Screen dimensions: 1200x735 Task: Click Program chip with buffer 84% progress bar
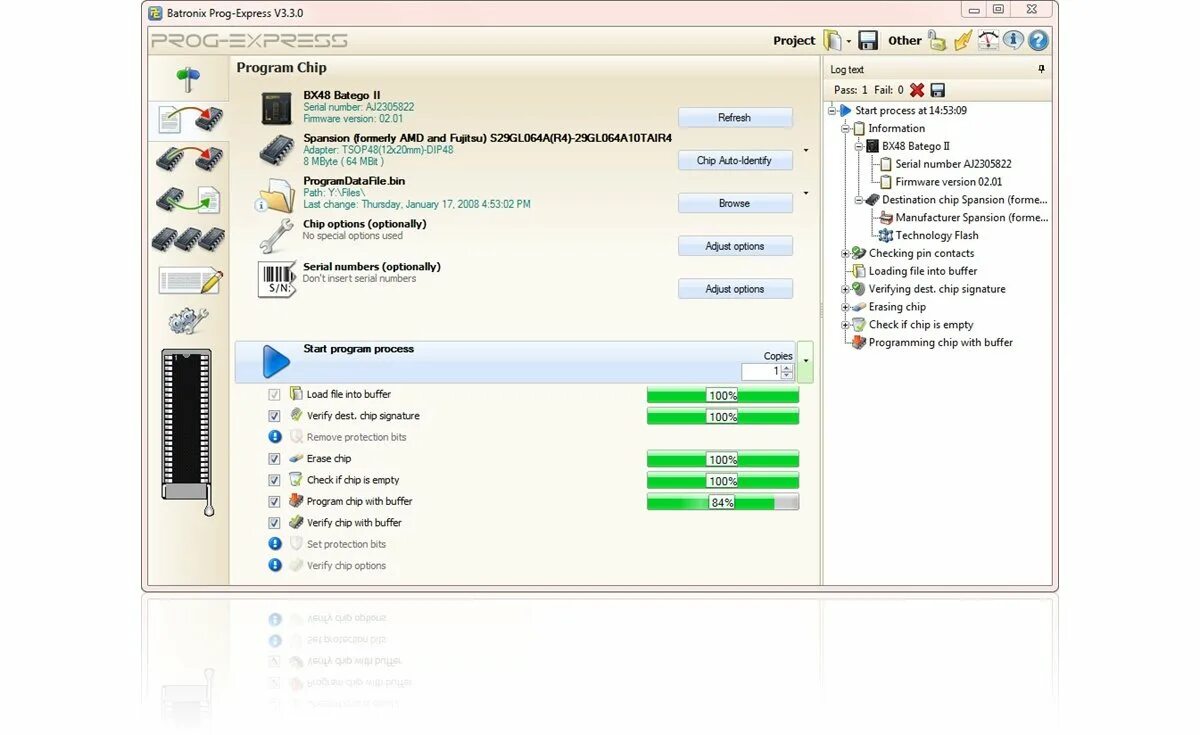(723, 502)
